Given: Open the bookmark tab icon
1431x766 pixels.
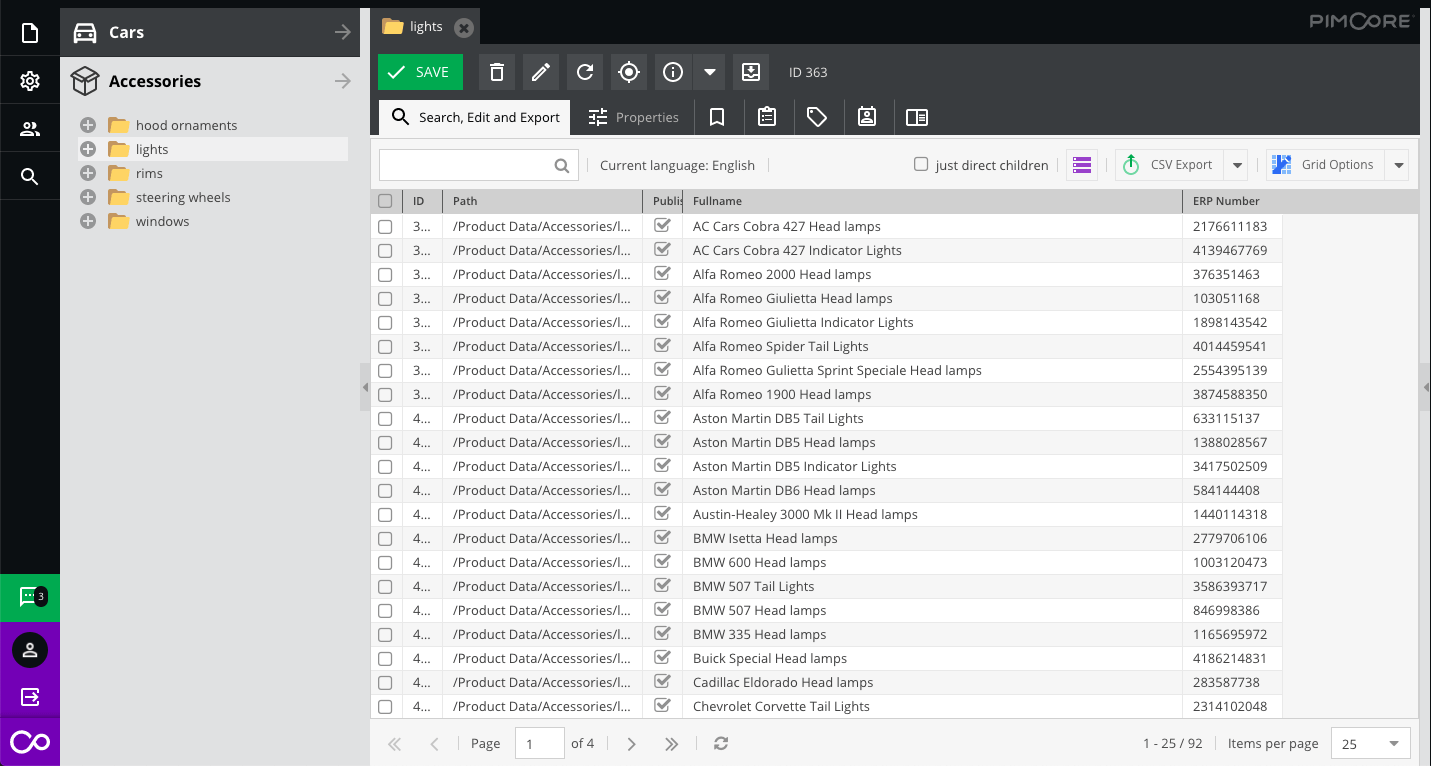Looking at the screenshot, I should 717,117.
